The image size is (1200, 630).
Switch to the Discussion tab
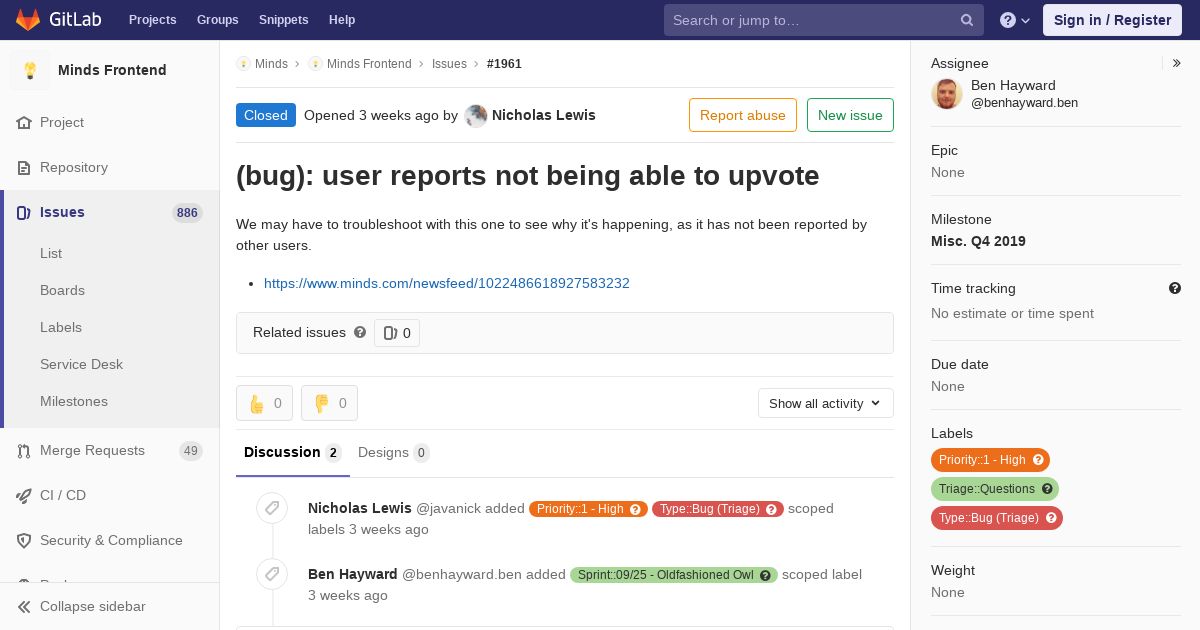293,452
